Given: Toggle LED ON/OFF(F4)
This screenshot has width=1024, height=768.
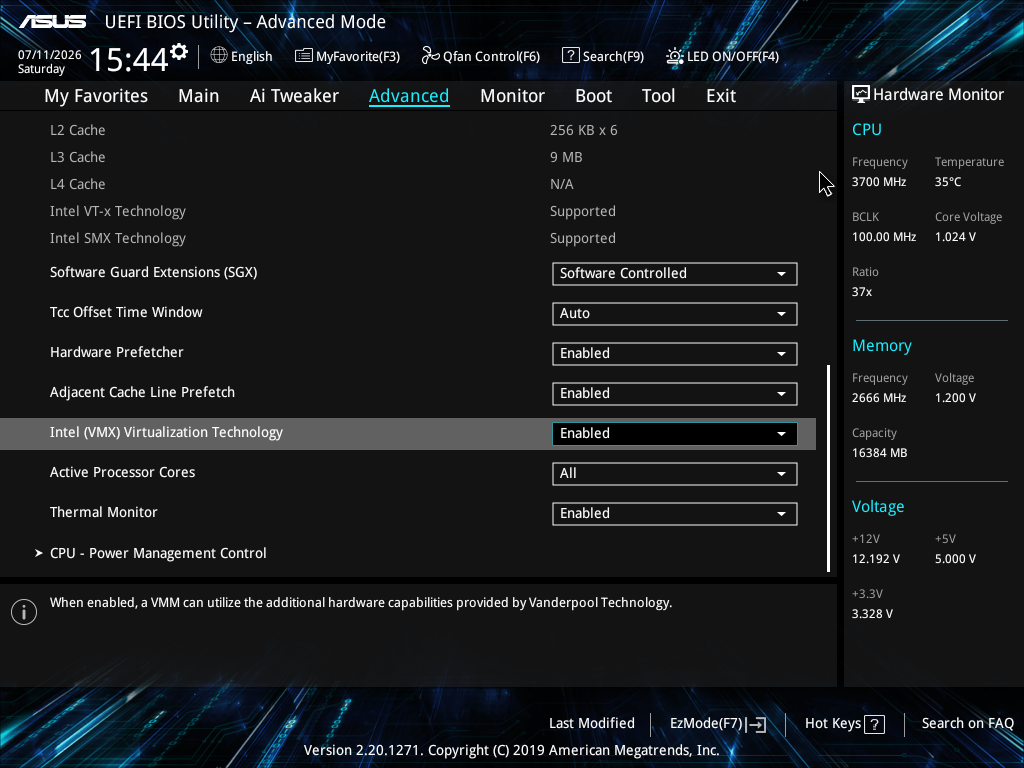Looking at the screenshot, I should point(722,56).
